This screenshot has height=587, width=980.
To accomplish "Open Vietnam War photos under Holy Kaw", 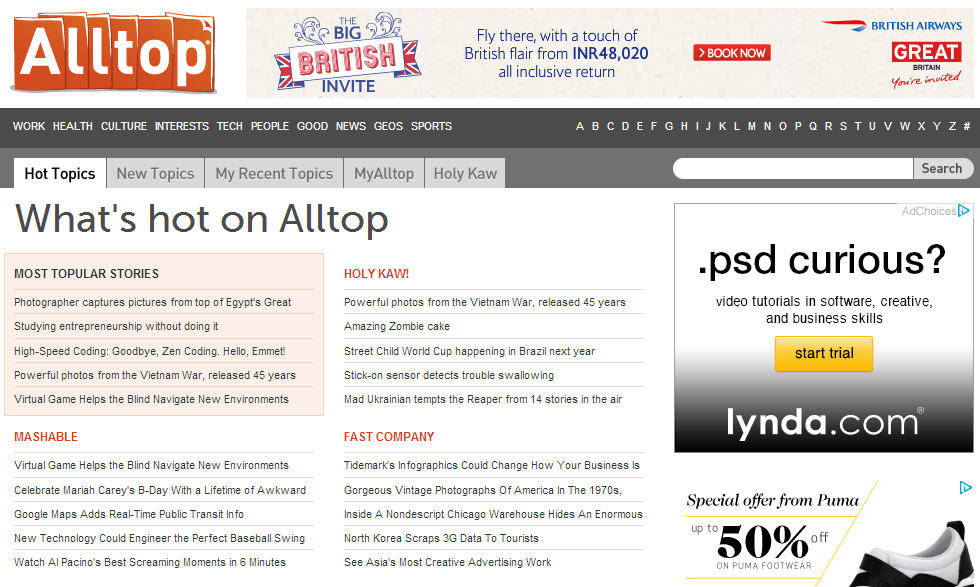I will [x=484, y=303].
